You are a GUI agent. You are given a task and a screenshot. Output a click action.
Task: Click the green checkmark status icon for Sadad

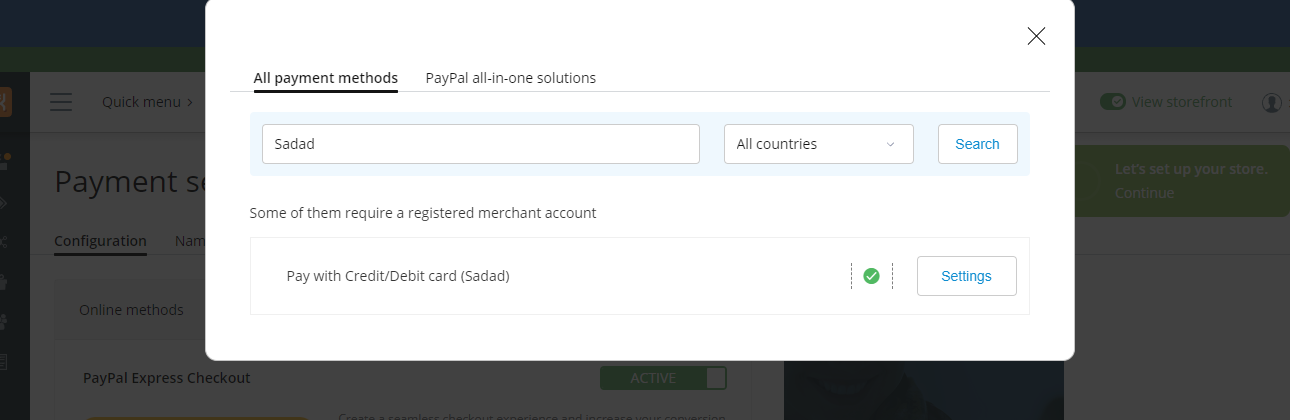click(x=871, y=276)
